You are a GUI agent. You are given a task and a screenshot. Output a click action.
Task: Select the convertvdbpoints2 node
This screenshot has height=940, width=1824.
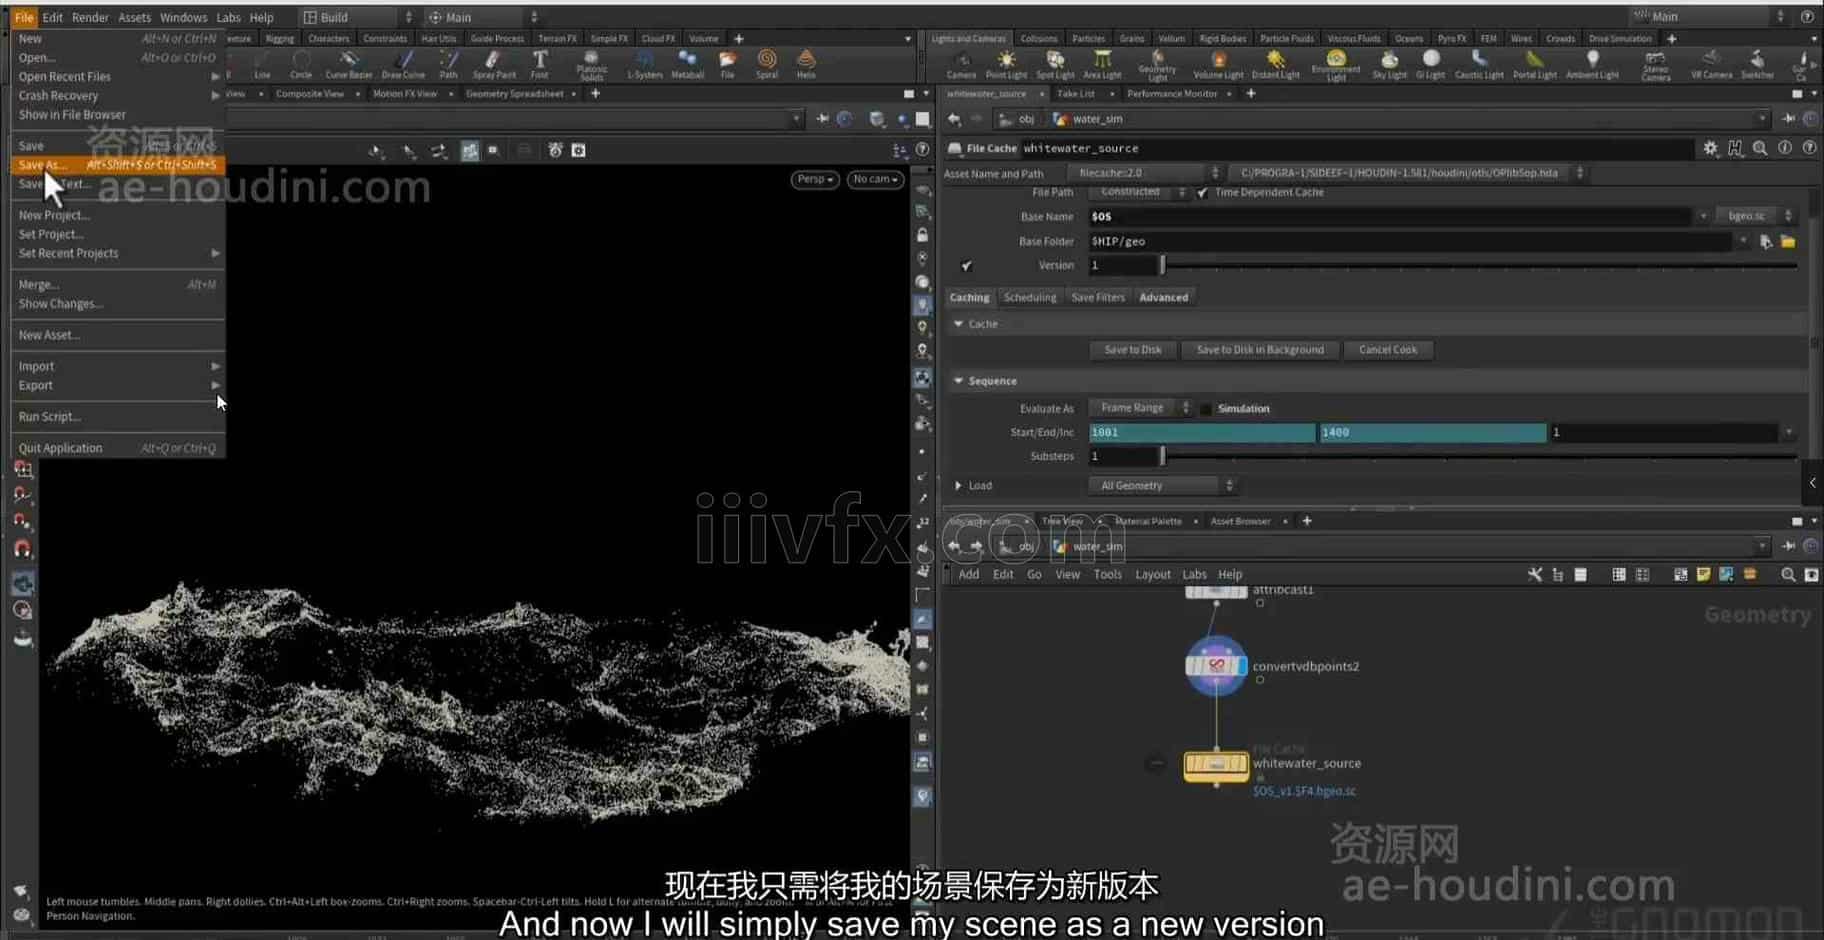pos(1216,666)
